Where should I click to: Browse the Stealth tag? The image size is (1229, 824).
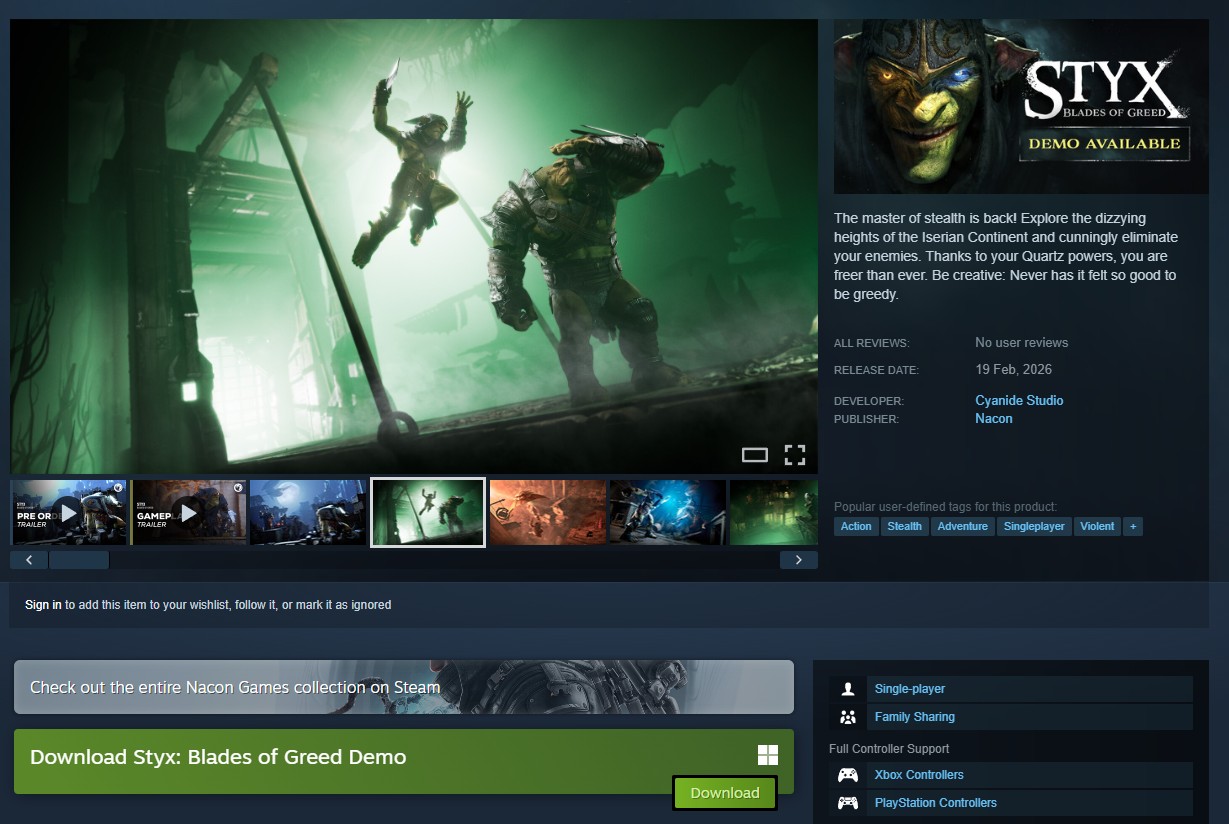(x=905, y=526)
